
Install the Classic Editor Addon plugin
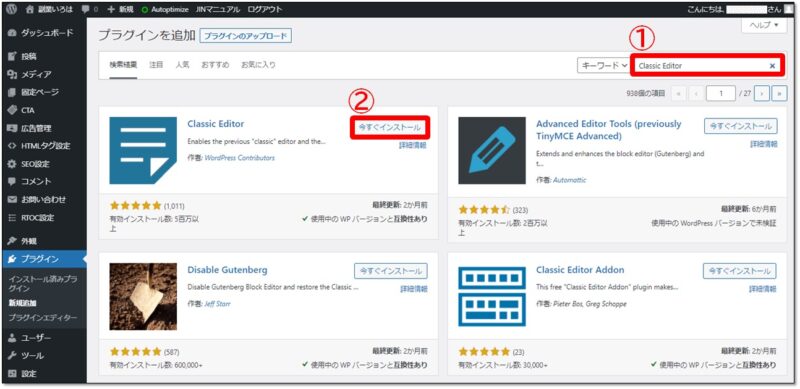click(740, 271)
